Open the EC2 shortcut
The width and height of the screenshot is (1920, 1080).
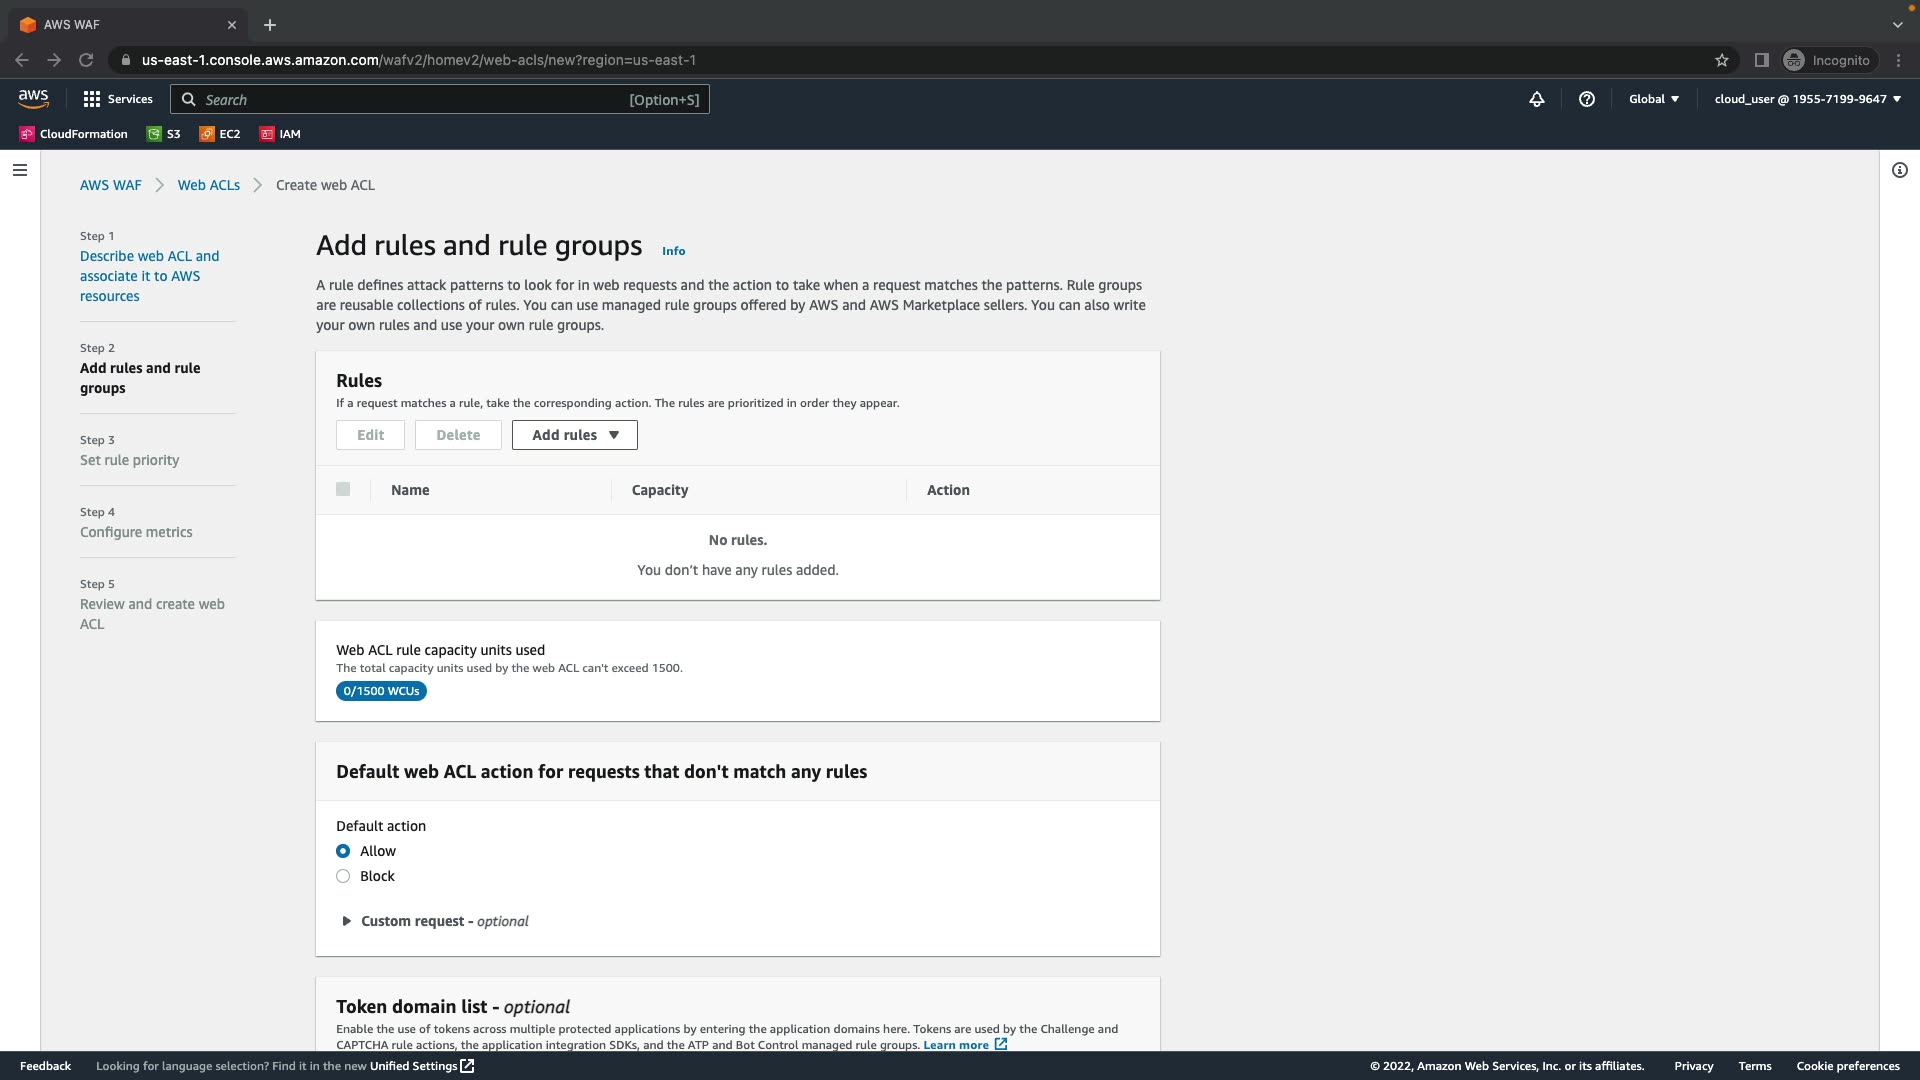click(220, 134)
